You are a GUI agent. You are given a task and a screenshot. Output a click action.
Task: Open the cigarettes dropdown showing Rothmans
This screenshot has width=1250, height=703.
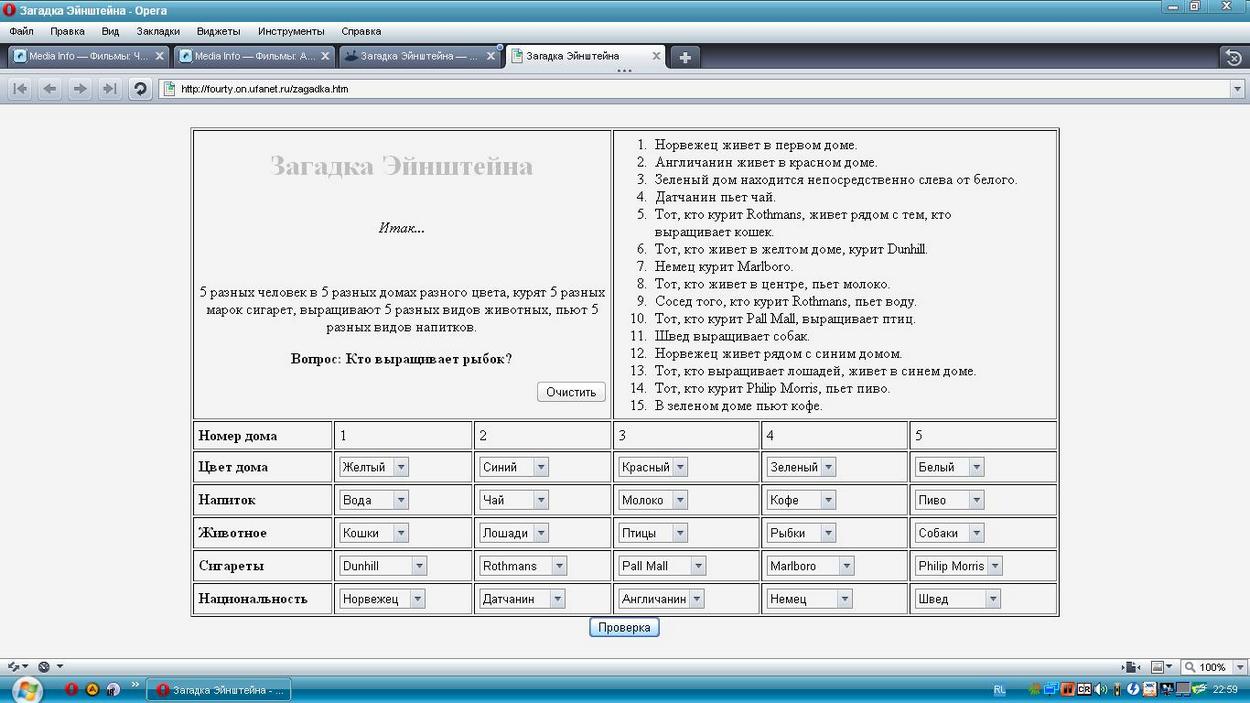coord(523,566)
